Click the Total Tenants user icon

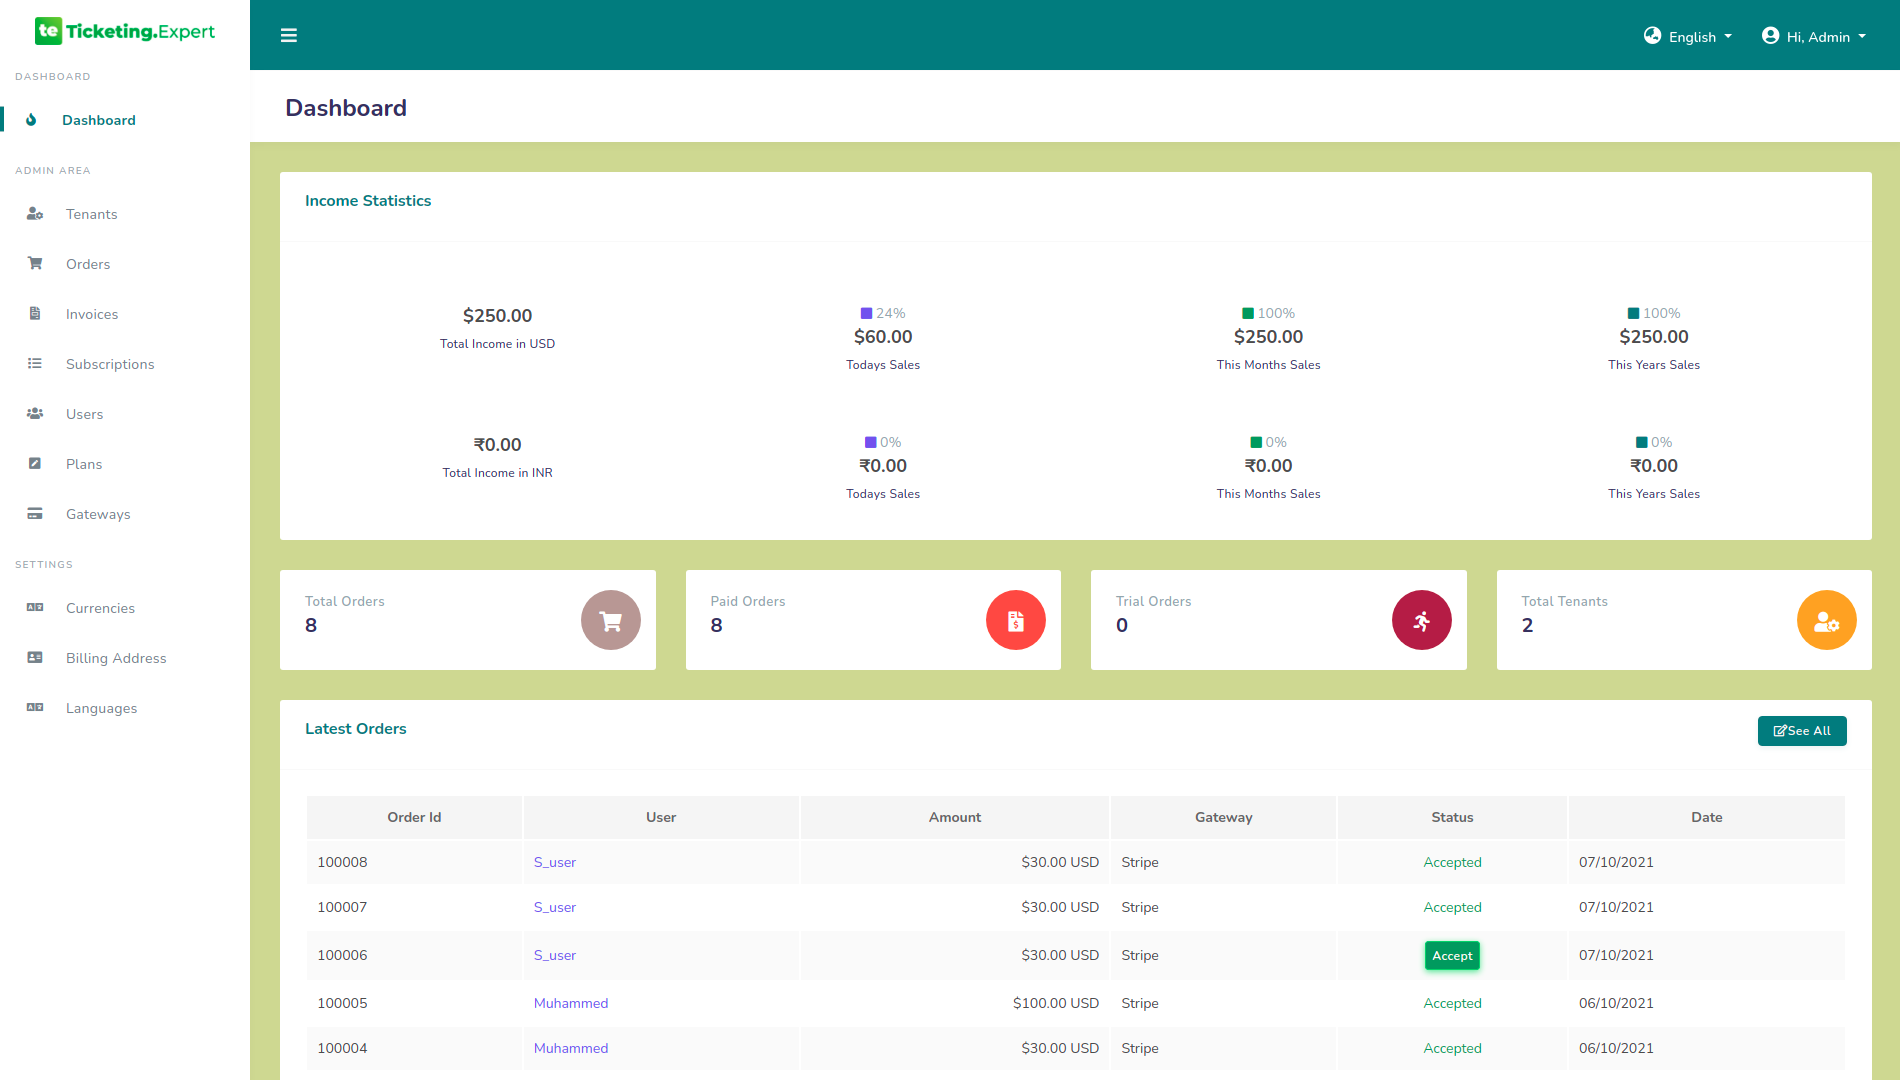pyautogui.click(x=1826, y=620)
